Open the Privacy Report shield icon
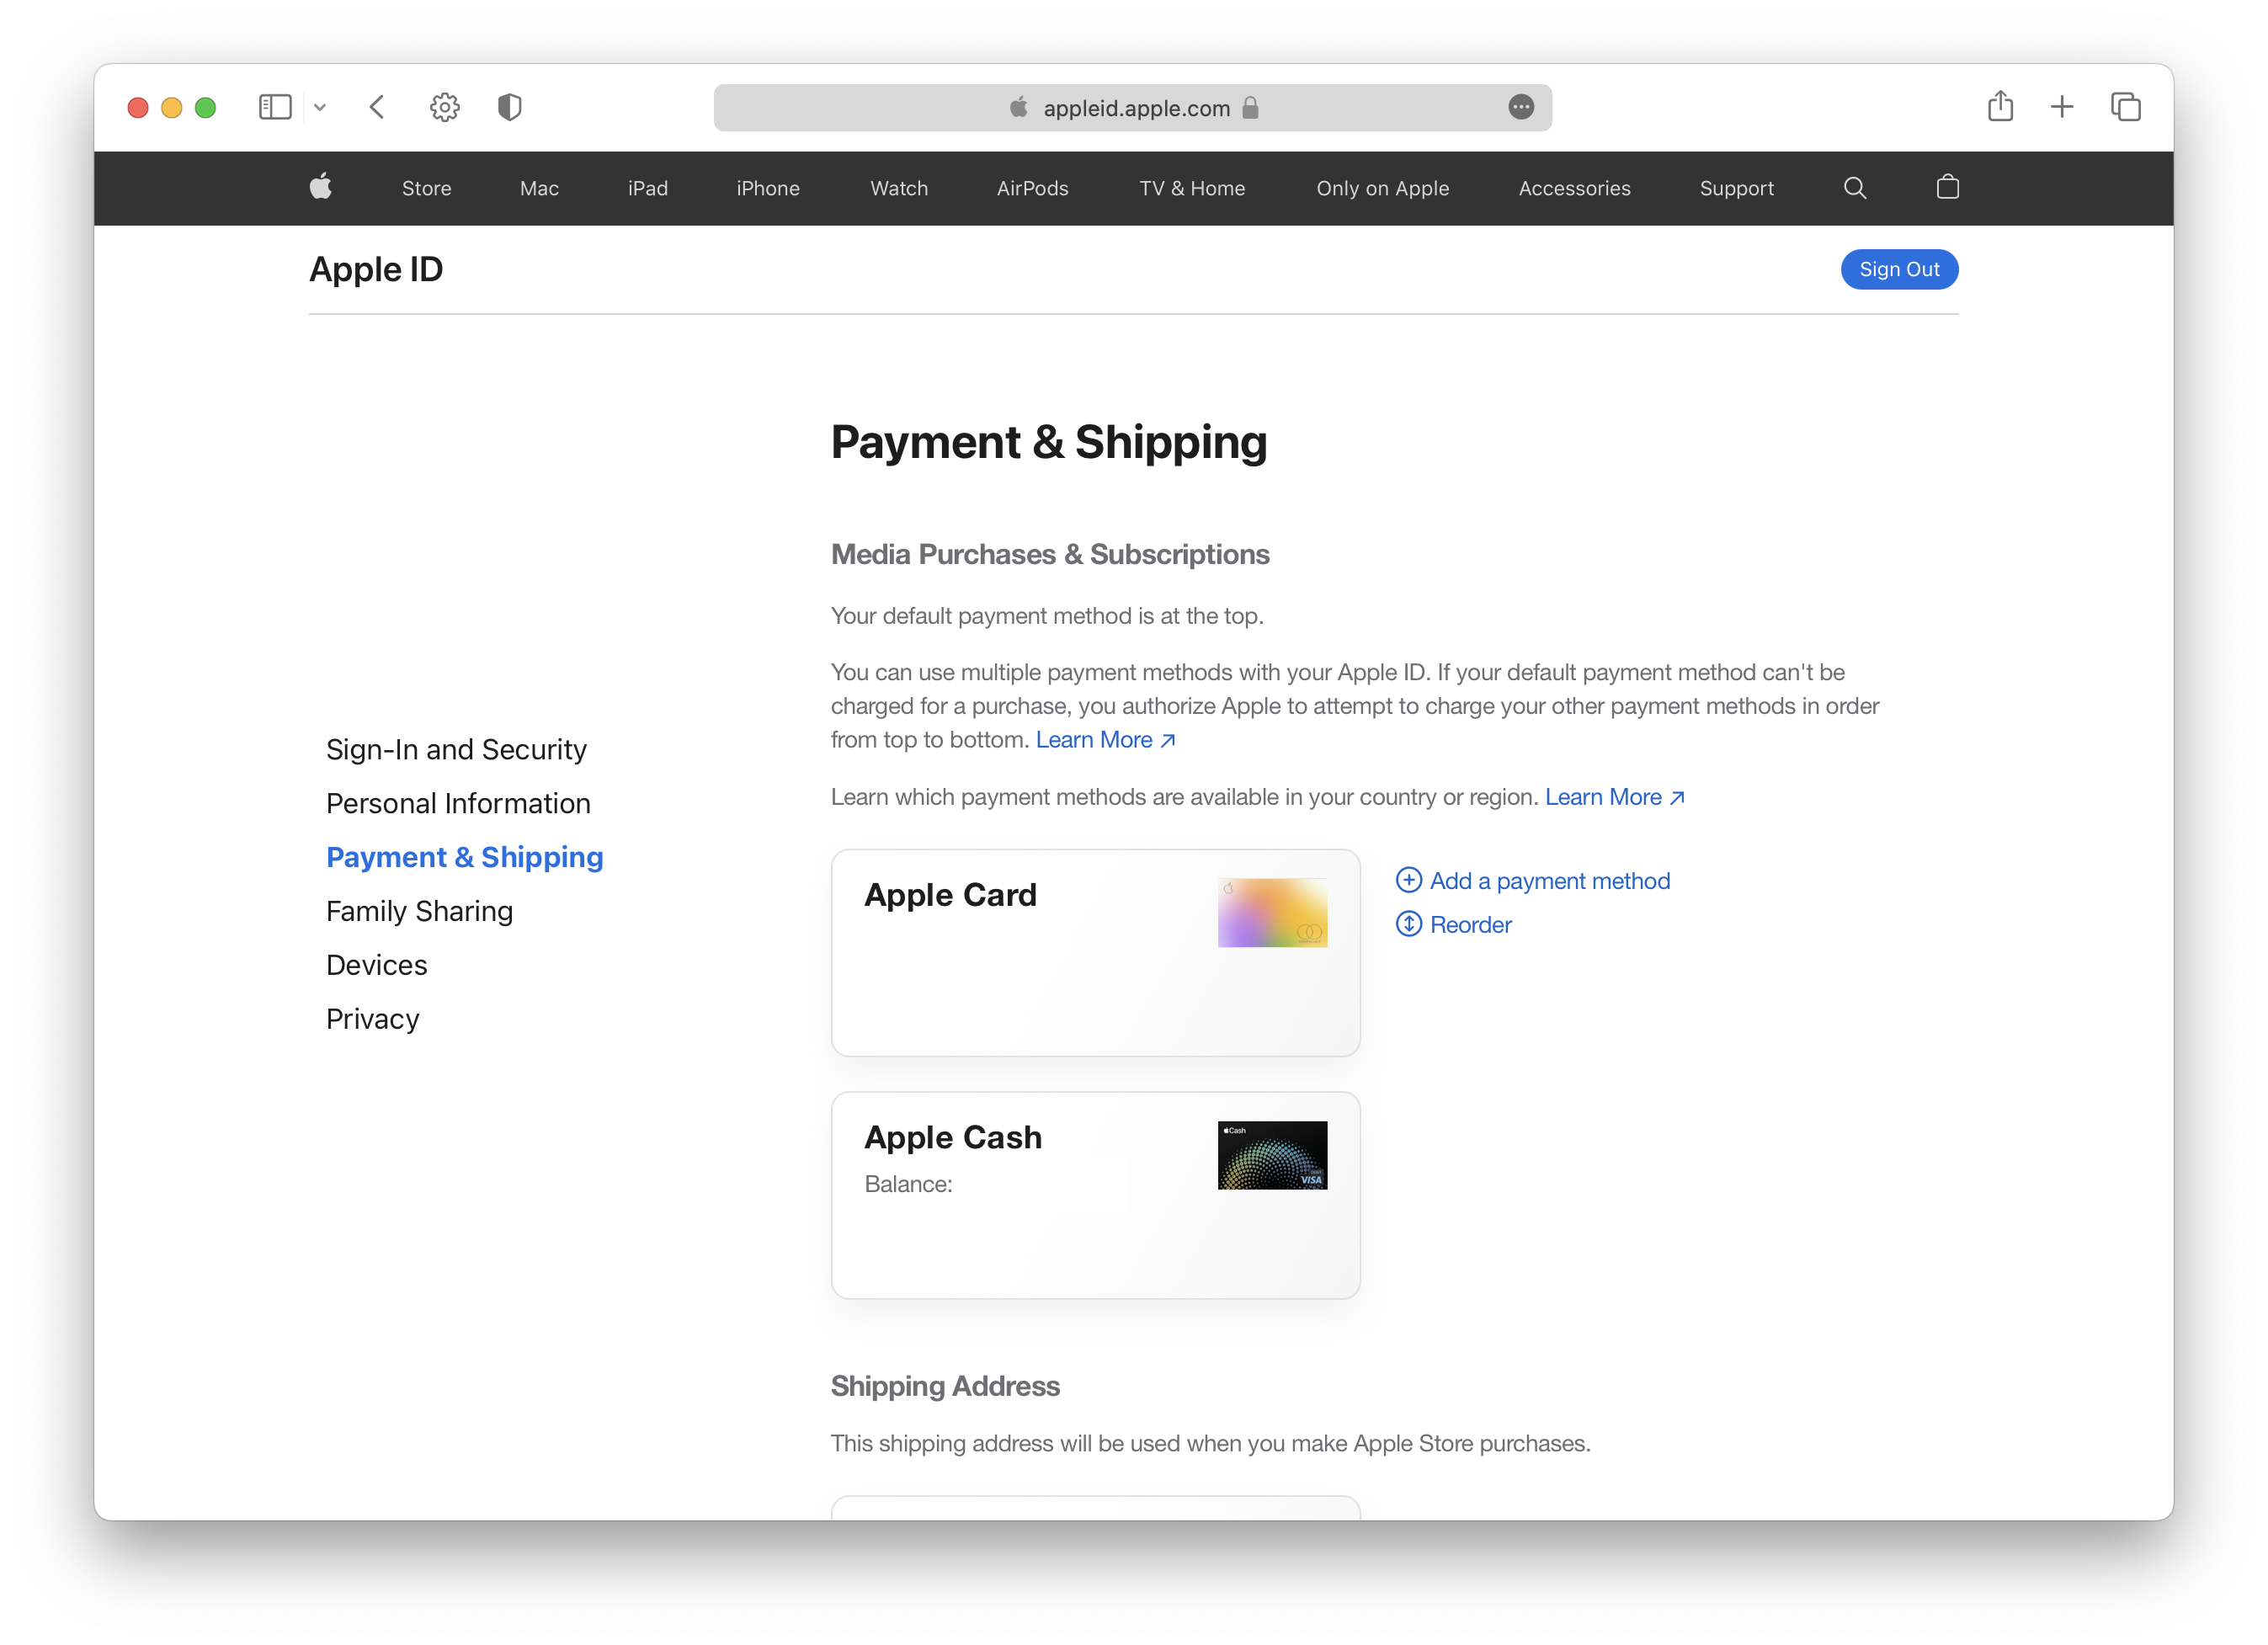Screen dimensions: 2268x1645 pyautogui.click(x=510, y=107)
